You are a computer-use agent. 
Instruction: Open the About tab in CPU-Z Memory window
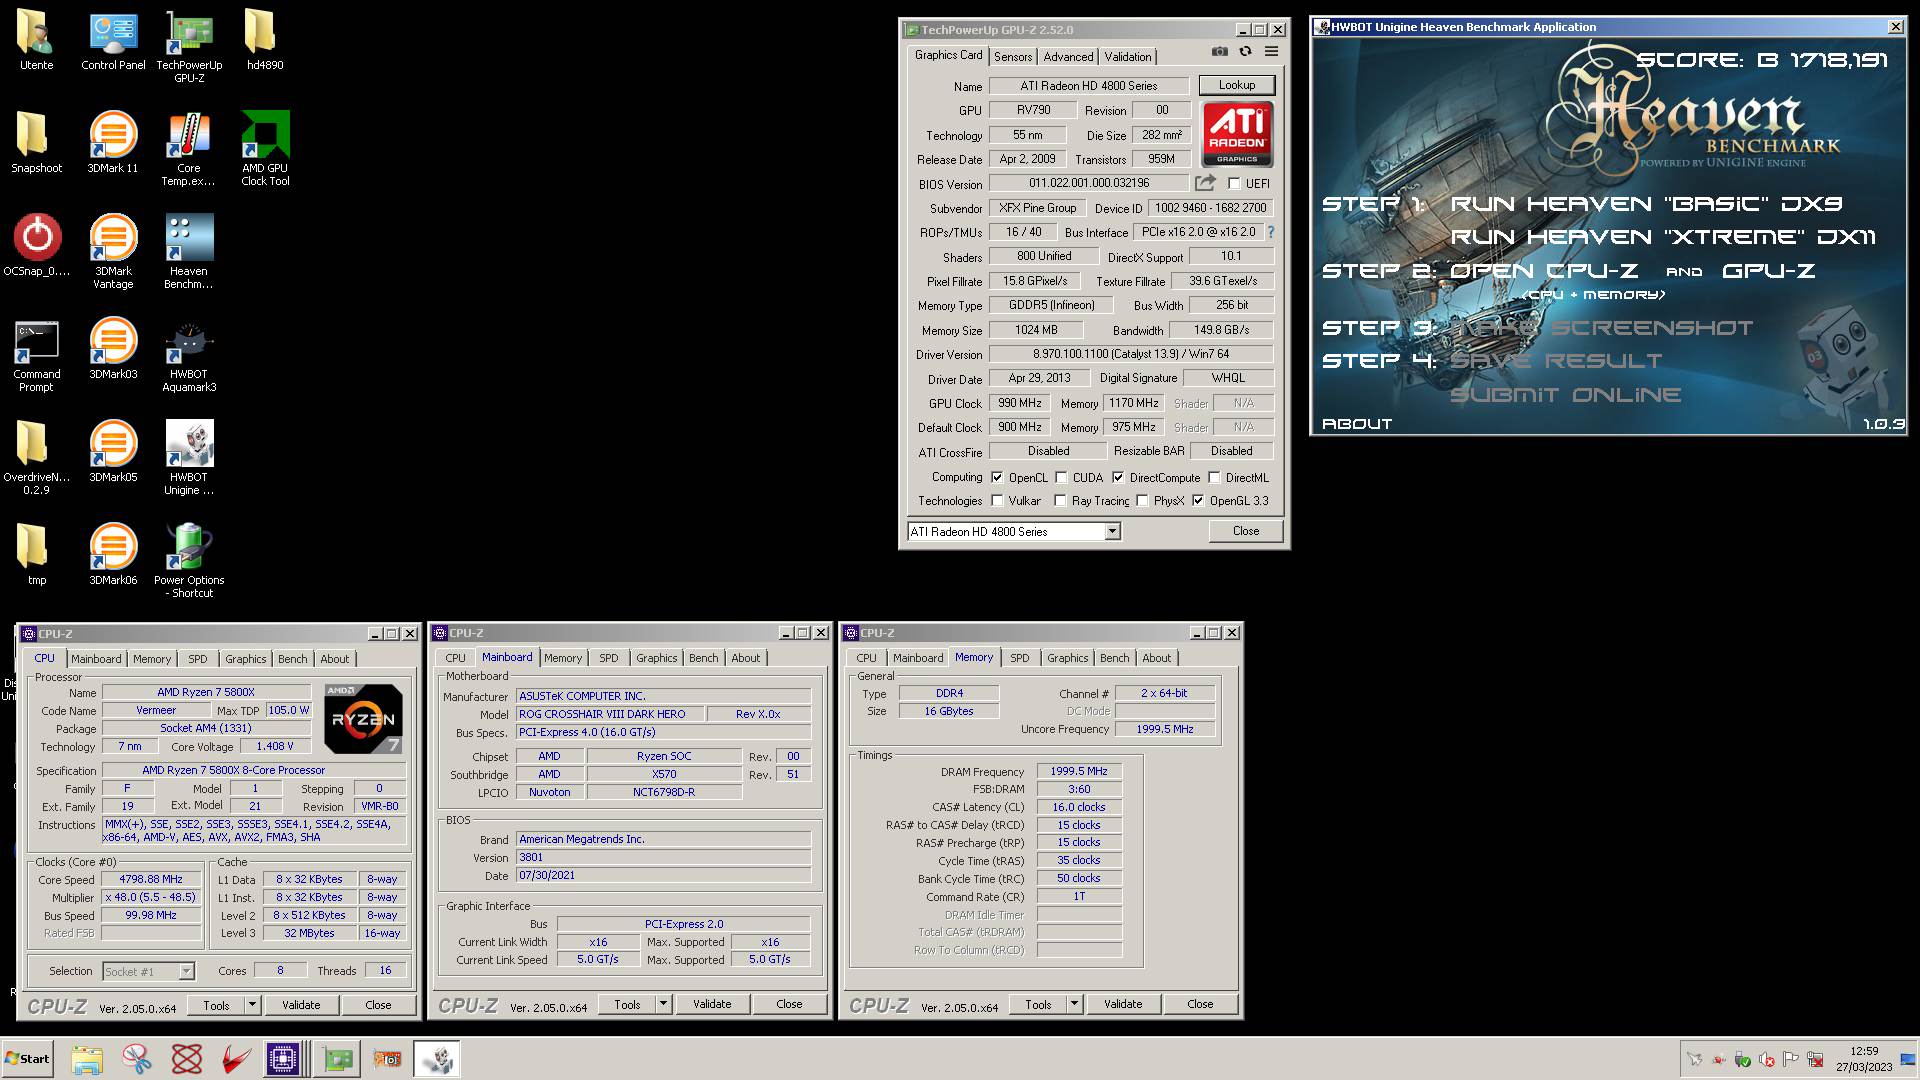click(1156, 658)
